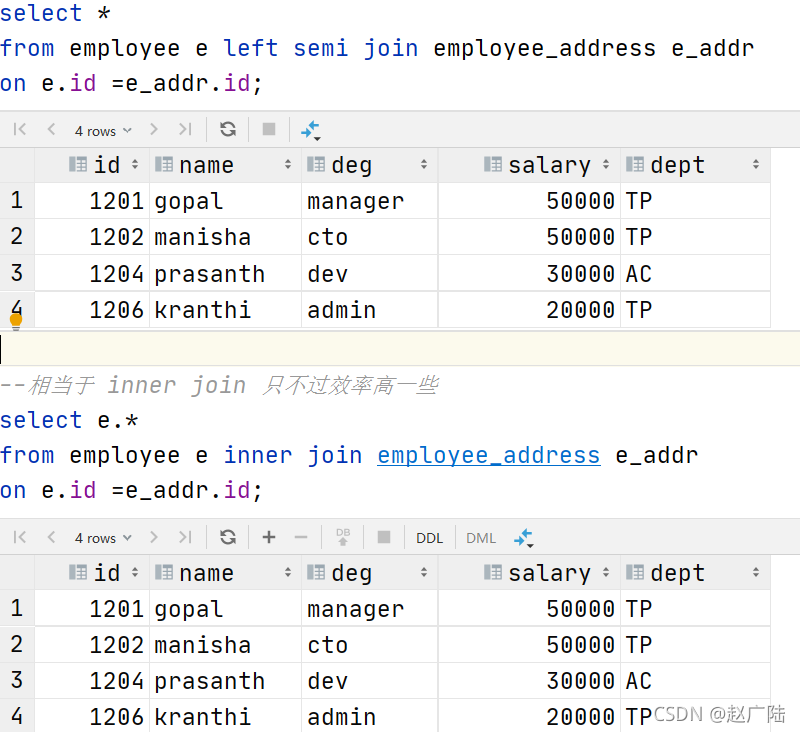Select cell 'admin' in upper grid

369,310
